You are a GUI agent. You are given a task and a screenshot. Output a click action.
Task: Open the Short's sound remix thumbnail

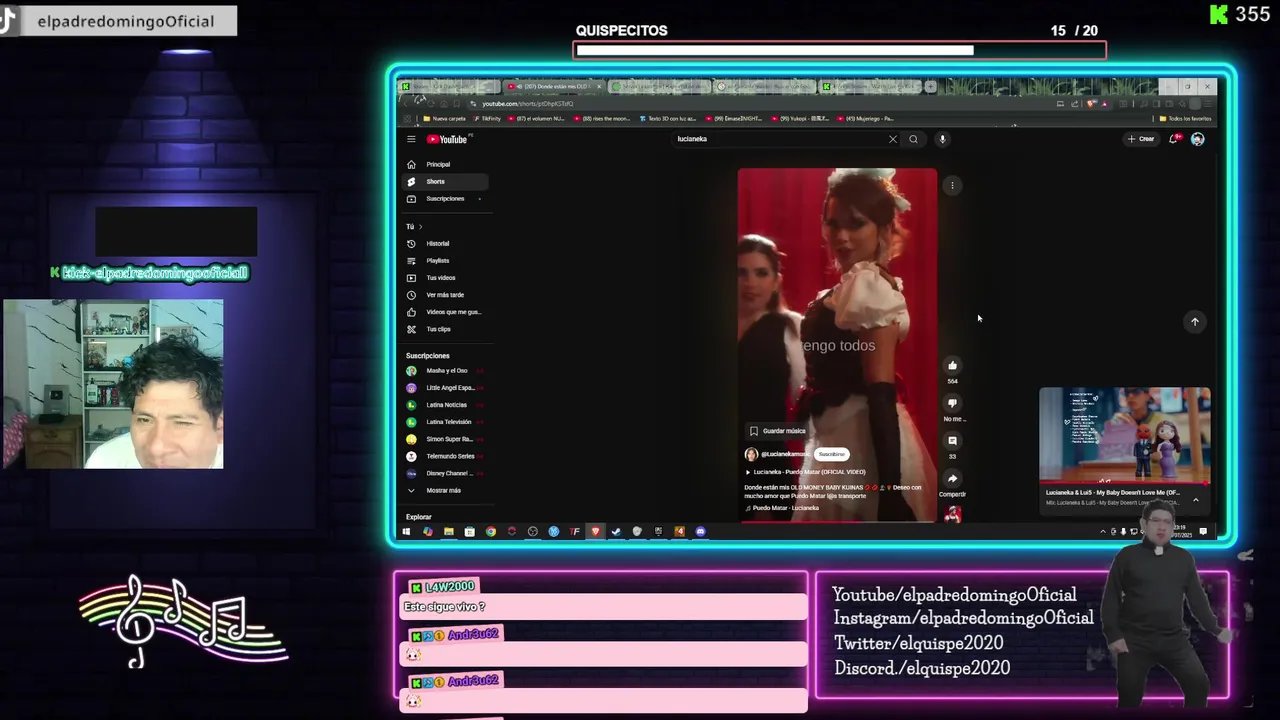(952, 514)
